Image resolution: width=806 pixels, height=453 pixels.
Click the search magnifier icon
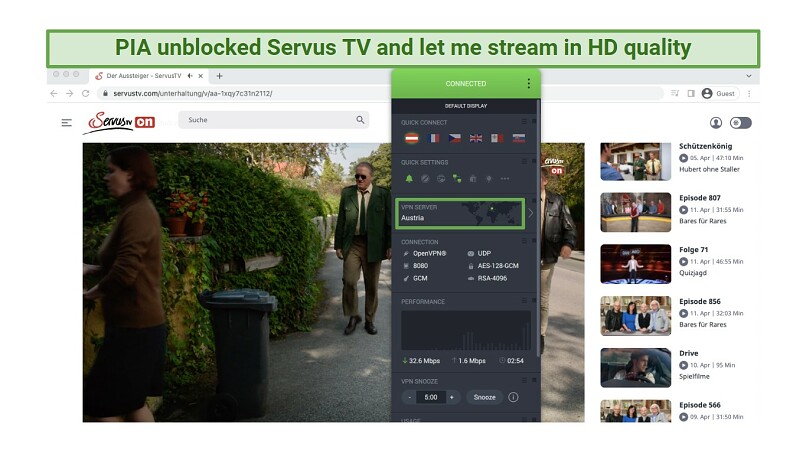pyautogui.click(x=360, y=120)
